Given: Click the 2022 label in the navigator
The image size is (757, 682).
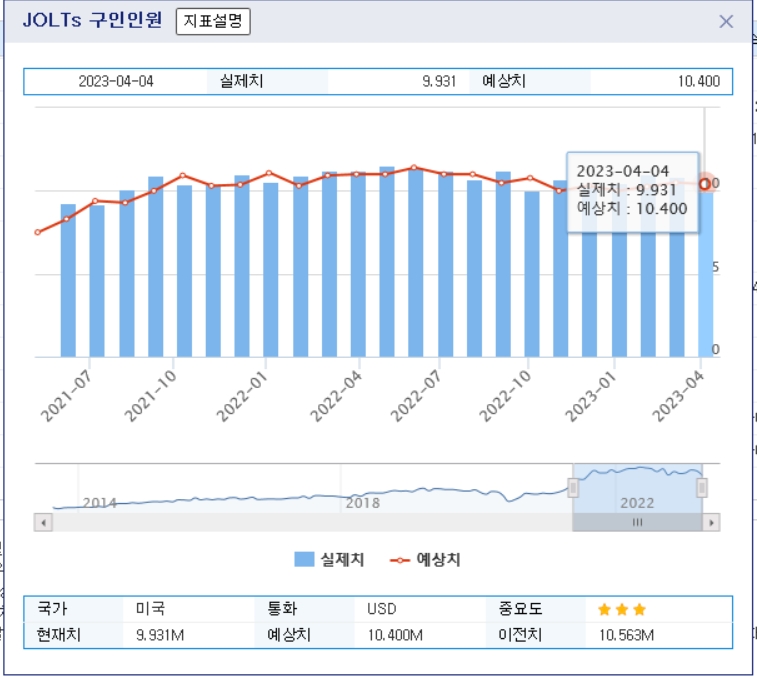Looking at the screenshot, I should pyautogui.click(x=637, y=503).
